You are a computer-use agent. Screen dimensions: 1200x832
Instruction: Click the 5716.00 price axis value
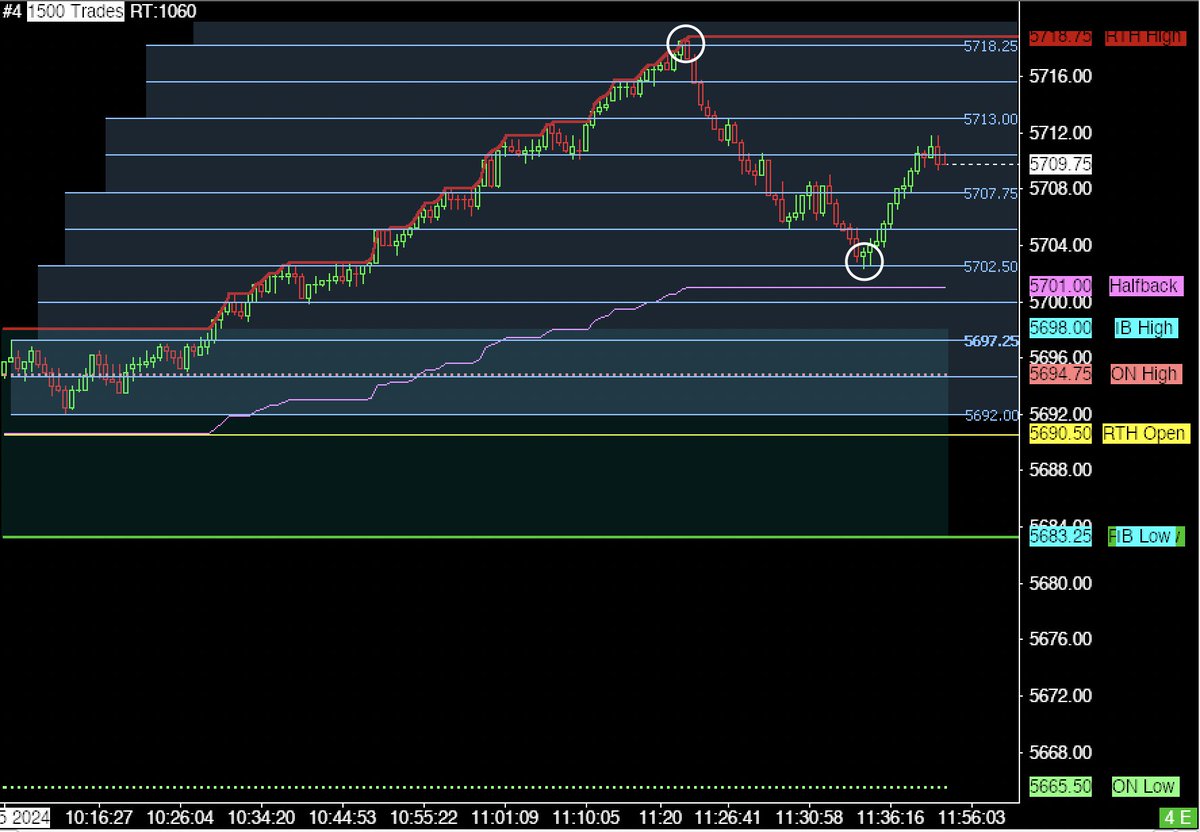coord(1061,76)
